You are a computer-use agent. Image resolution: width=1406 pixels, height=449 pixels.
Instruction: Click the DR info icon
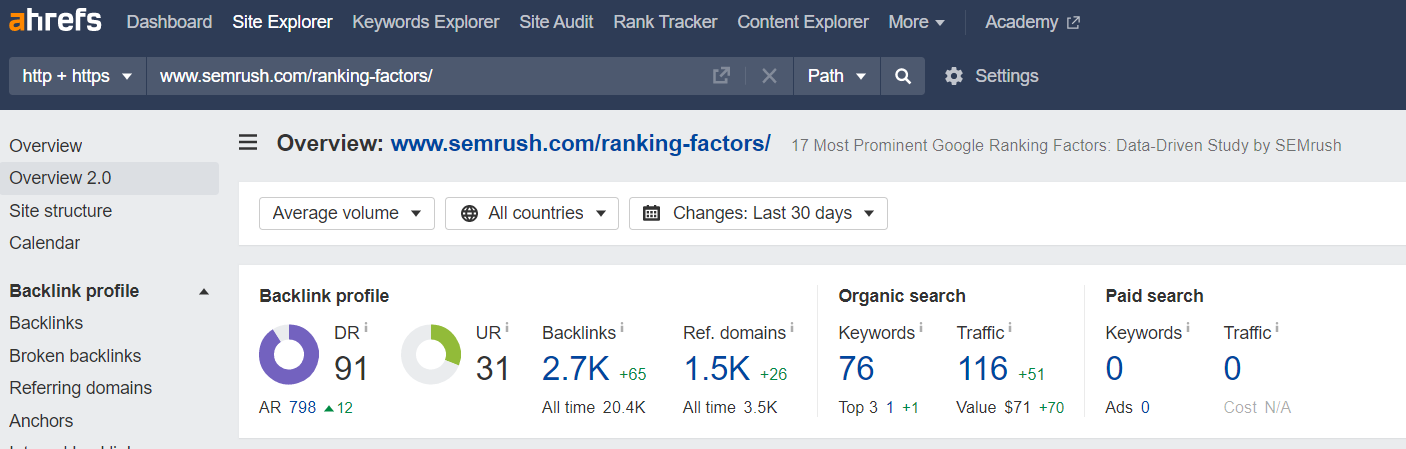[x=366, y=327]
